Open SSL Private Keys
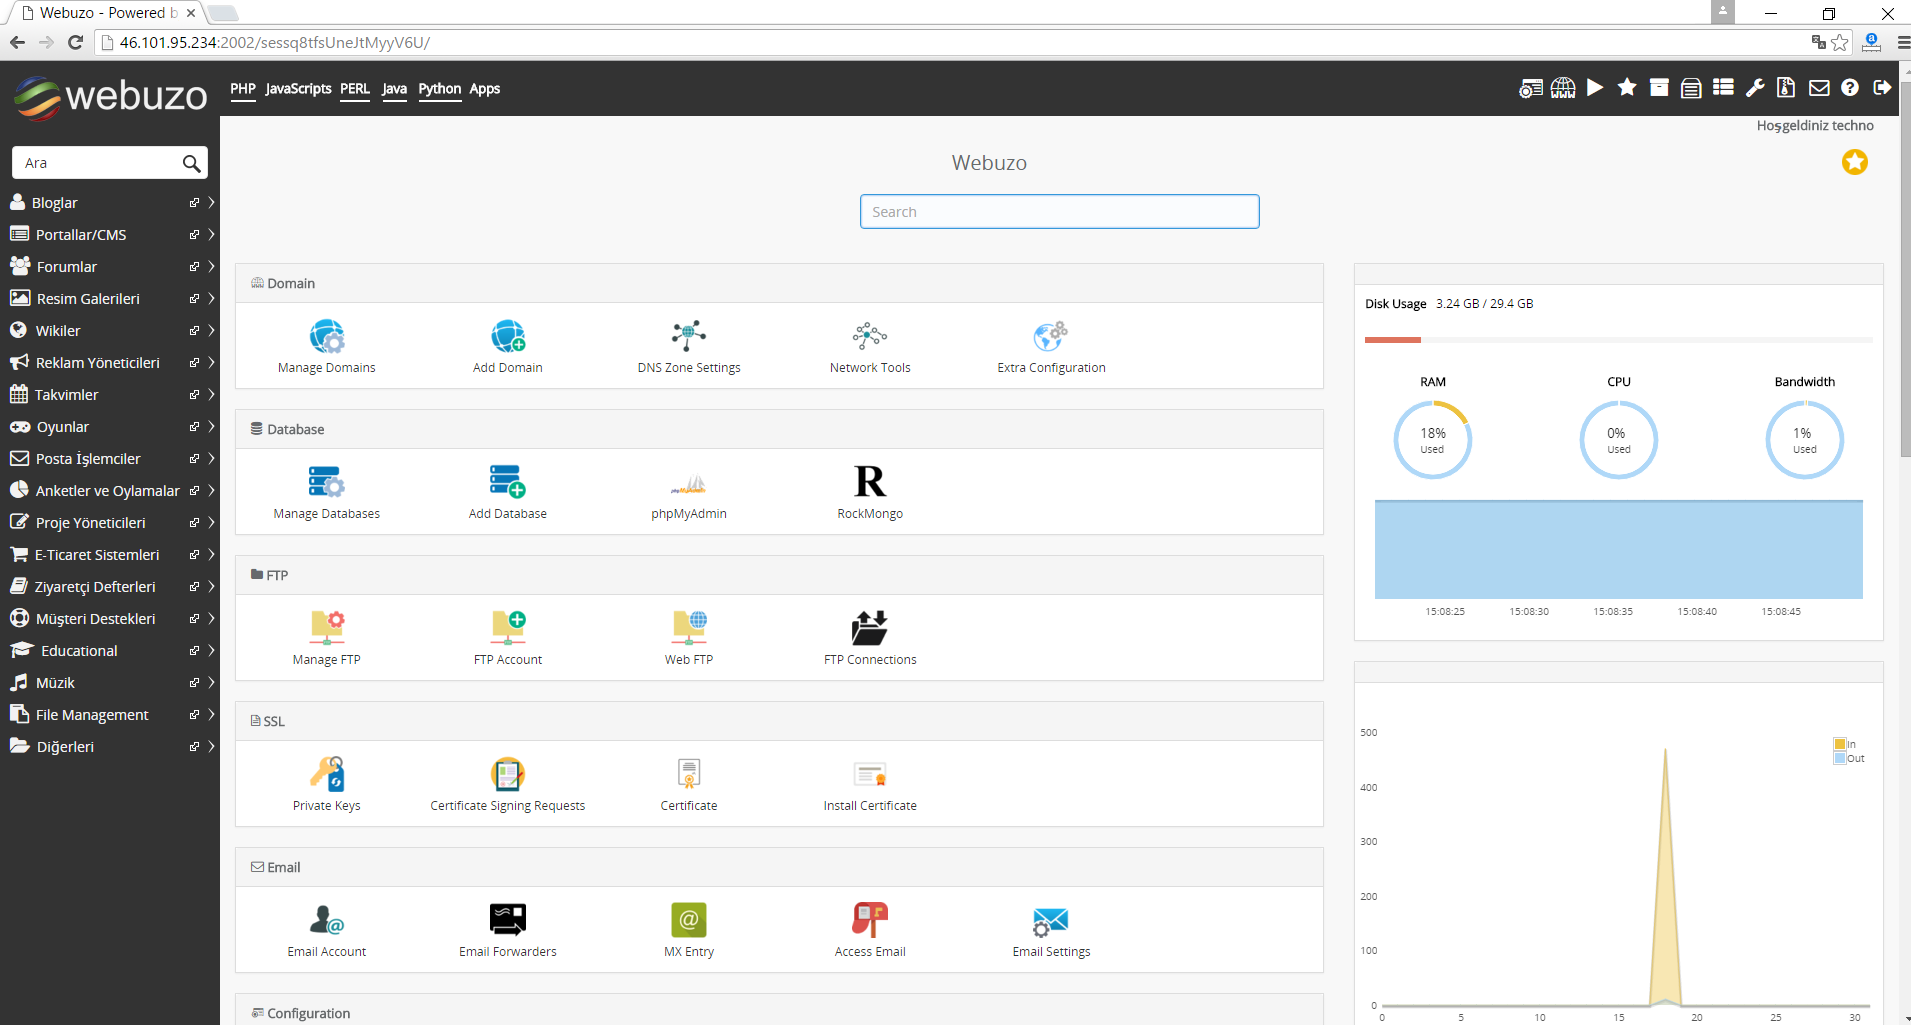This screenshot has height=1025, width=1911. point(326,784)
